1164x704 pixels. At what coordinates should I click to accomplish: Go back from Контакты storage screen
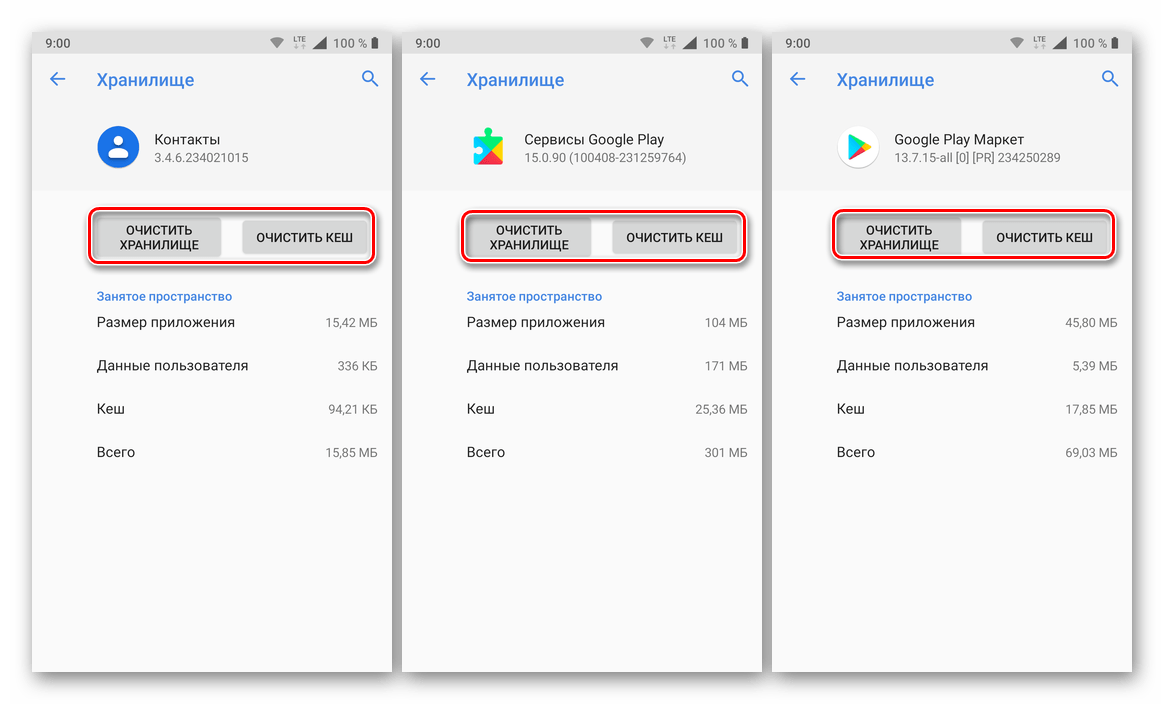57,79
